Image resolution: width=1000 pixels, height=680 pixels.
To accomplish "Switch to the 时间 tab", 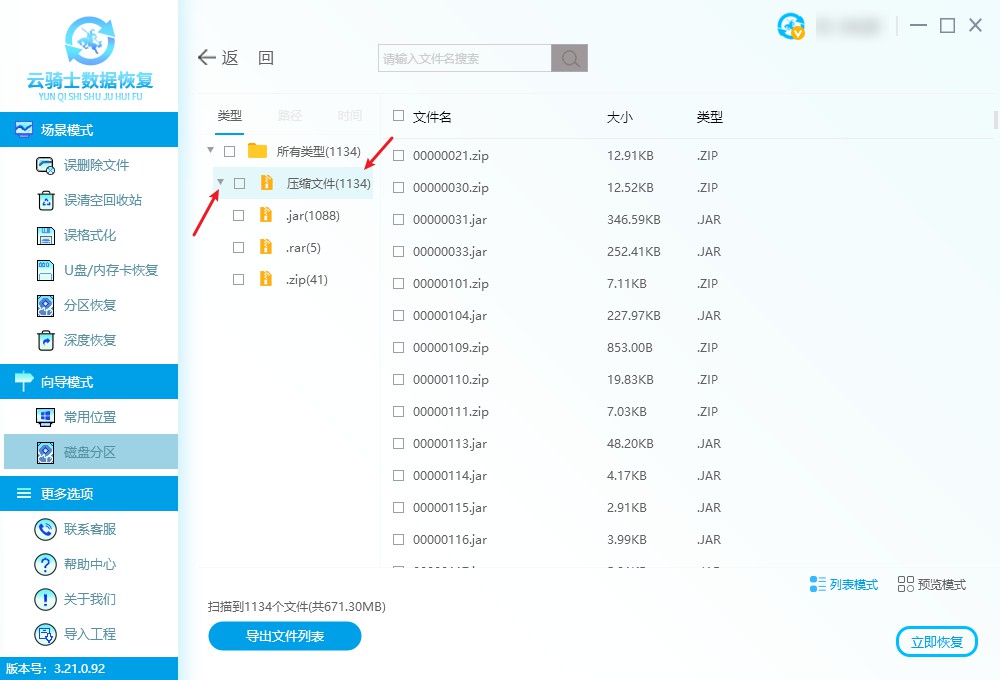I will point(349,115).
